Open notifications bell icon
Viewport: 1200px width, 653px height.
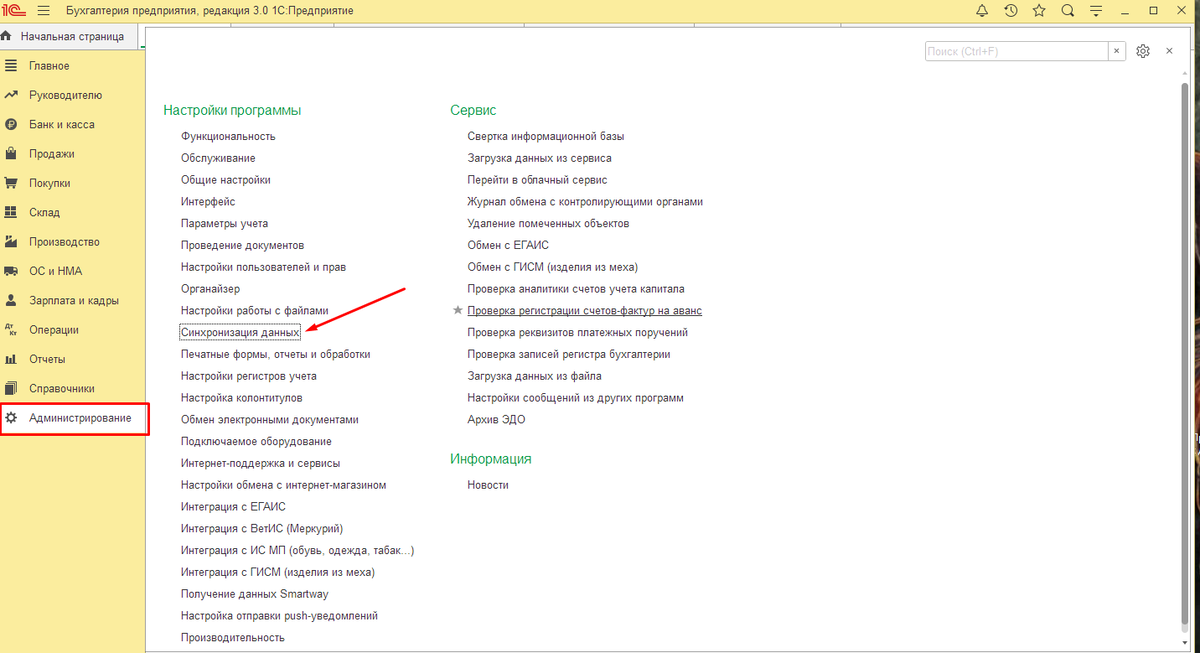[x=982, y=11]
